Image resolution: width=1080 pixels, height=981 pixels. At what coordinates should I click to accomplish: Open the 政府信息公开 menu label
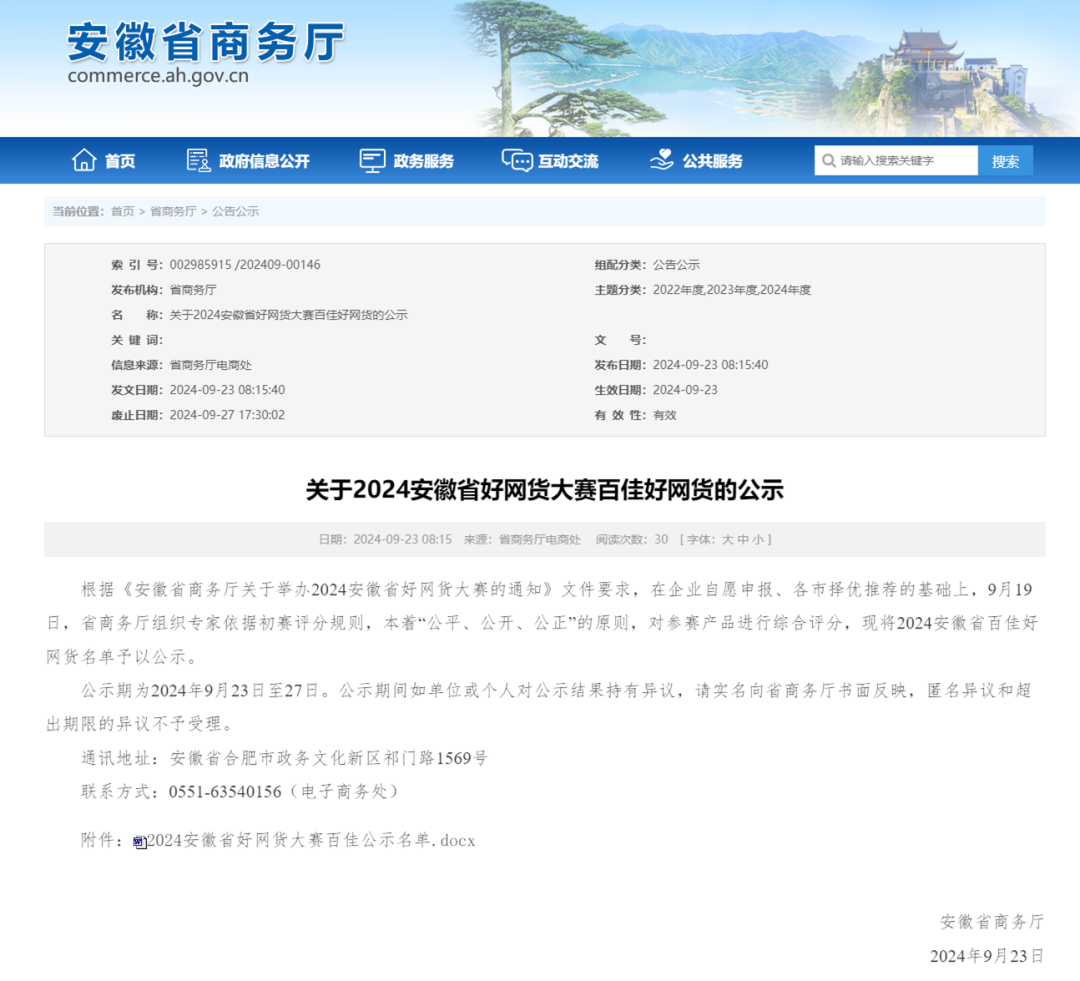click(264, 161)
